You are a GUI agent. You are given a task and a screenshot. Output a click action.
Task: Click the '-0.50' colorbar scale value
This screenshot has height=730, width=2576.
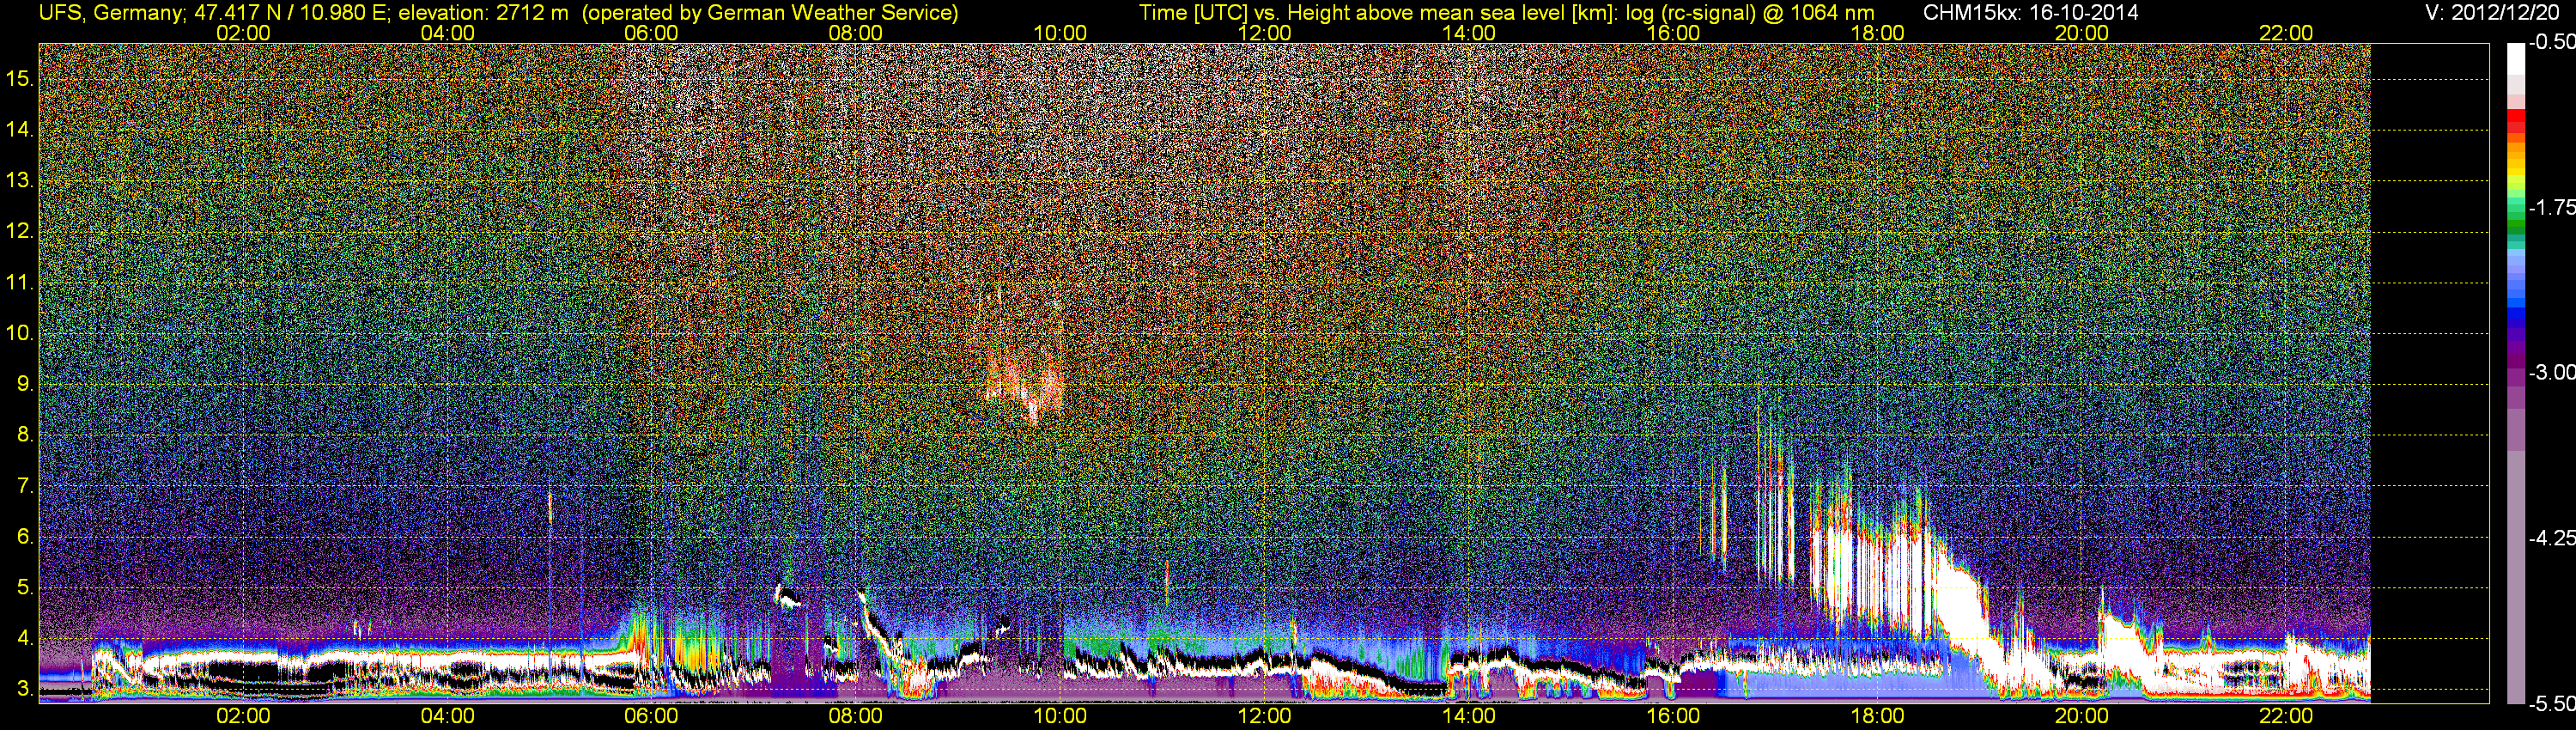point(2551,42)
